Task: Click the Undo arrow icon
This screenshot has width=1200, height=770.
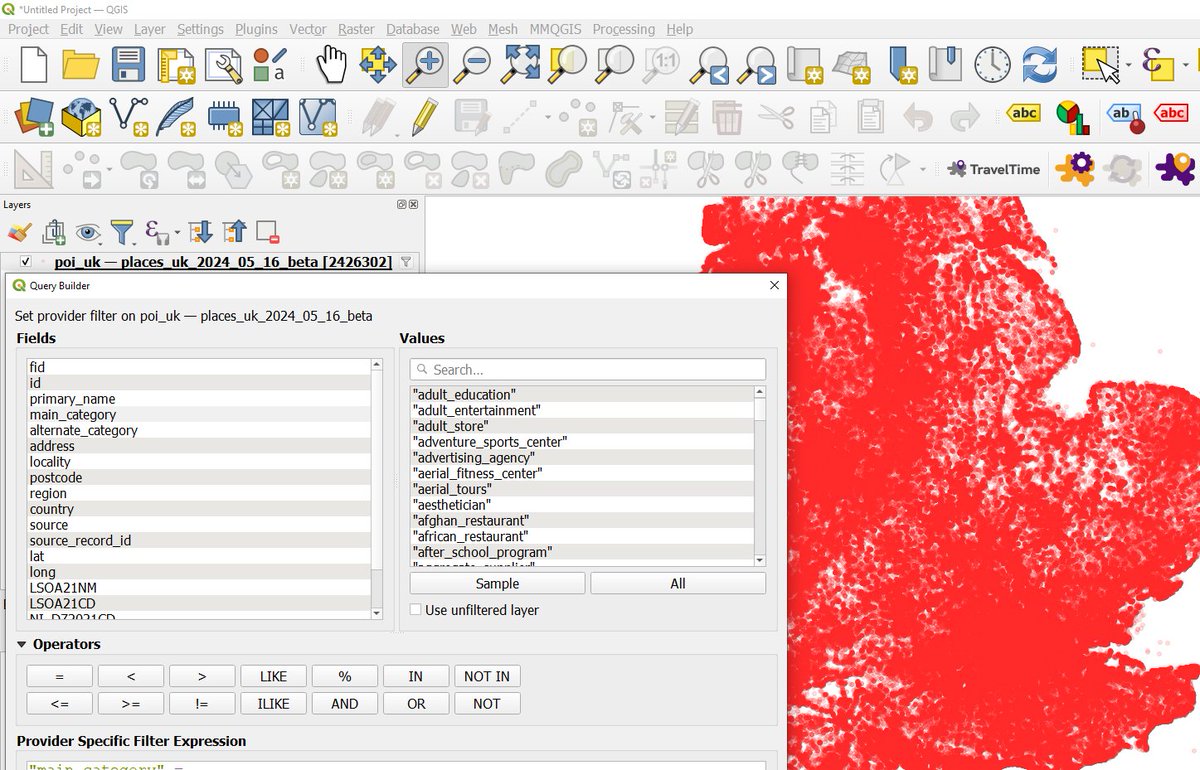Action: [917, 117]
